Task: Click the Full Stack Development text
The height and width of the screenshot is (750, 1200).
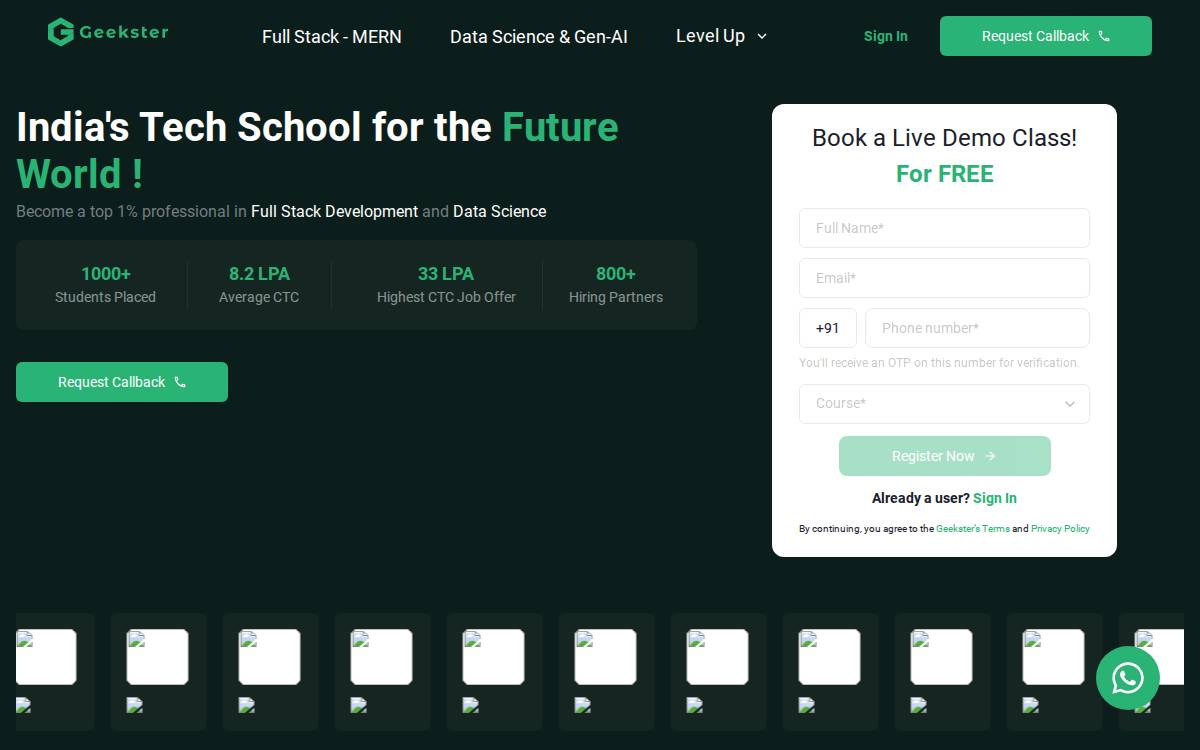Action: tap(335, 212)
